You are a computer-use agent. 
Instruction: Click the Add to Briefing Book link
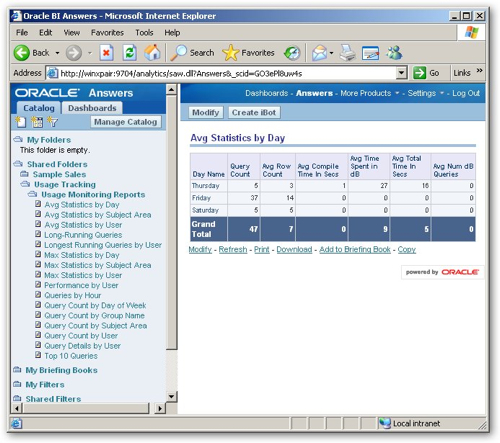(355, 249)
